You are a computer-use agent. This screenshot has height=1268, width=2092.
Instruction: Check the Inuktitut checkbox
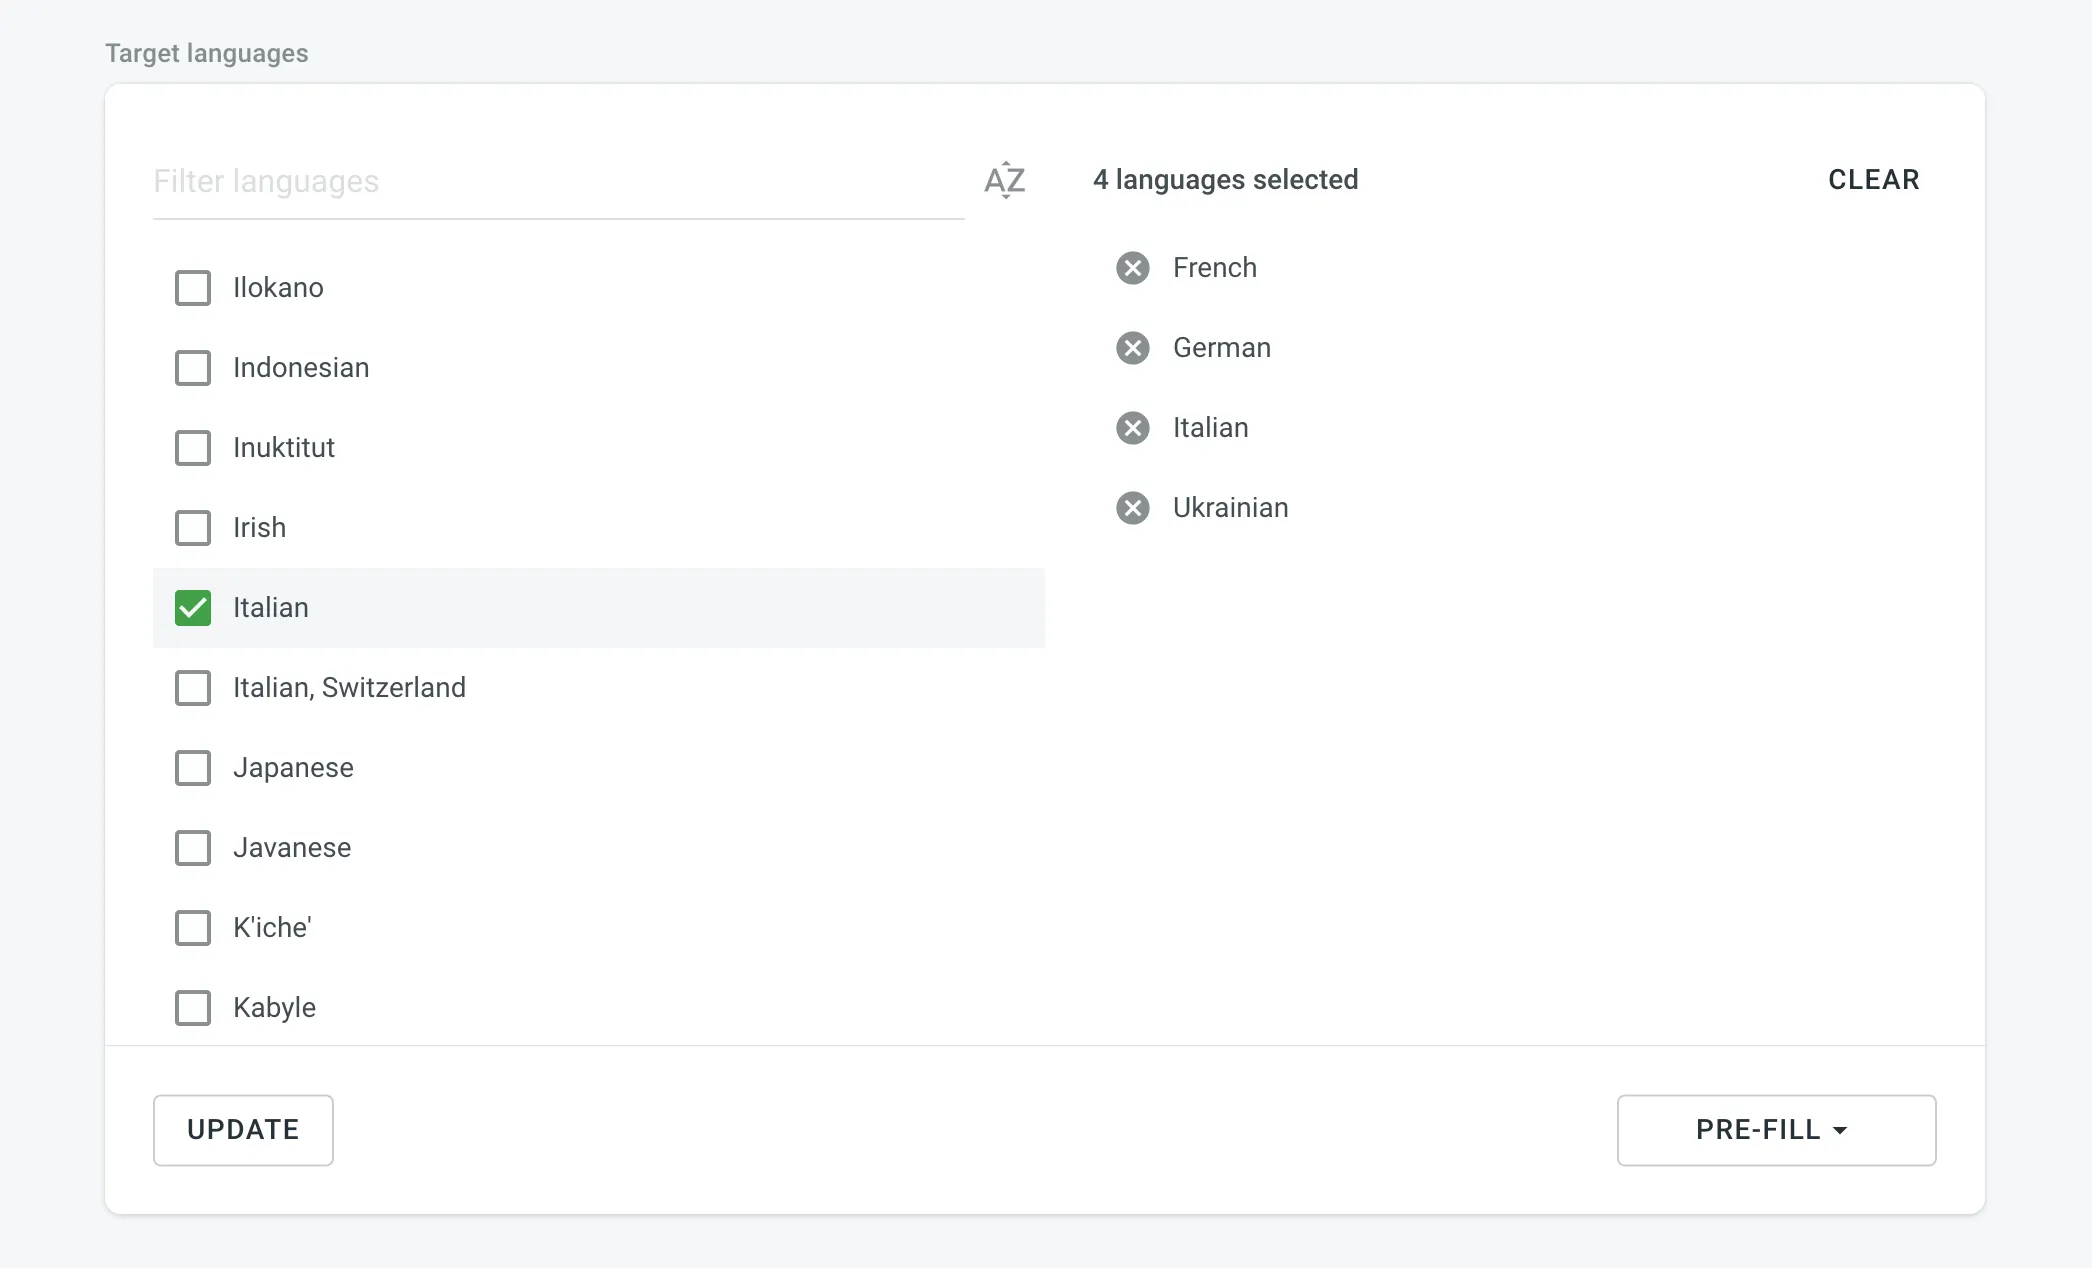point(193,448)
